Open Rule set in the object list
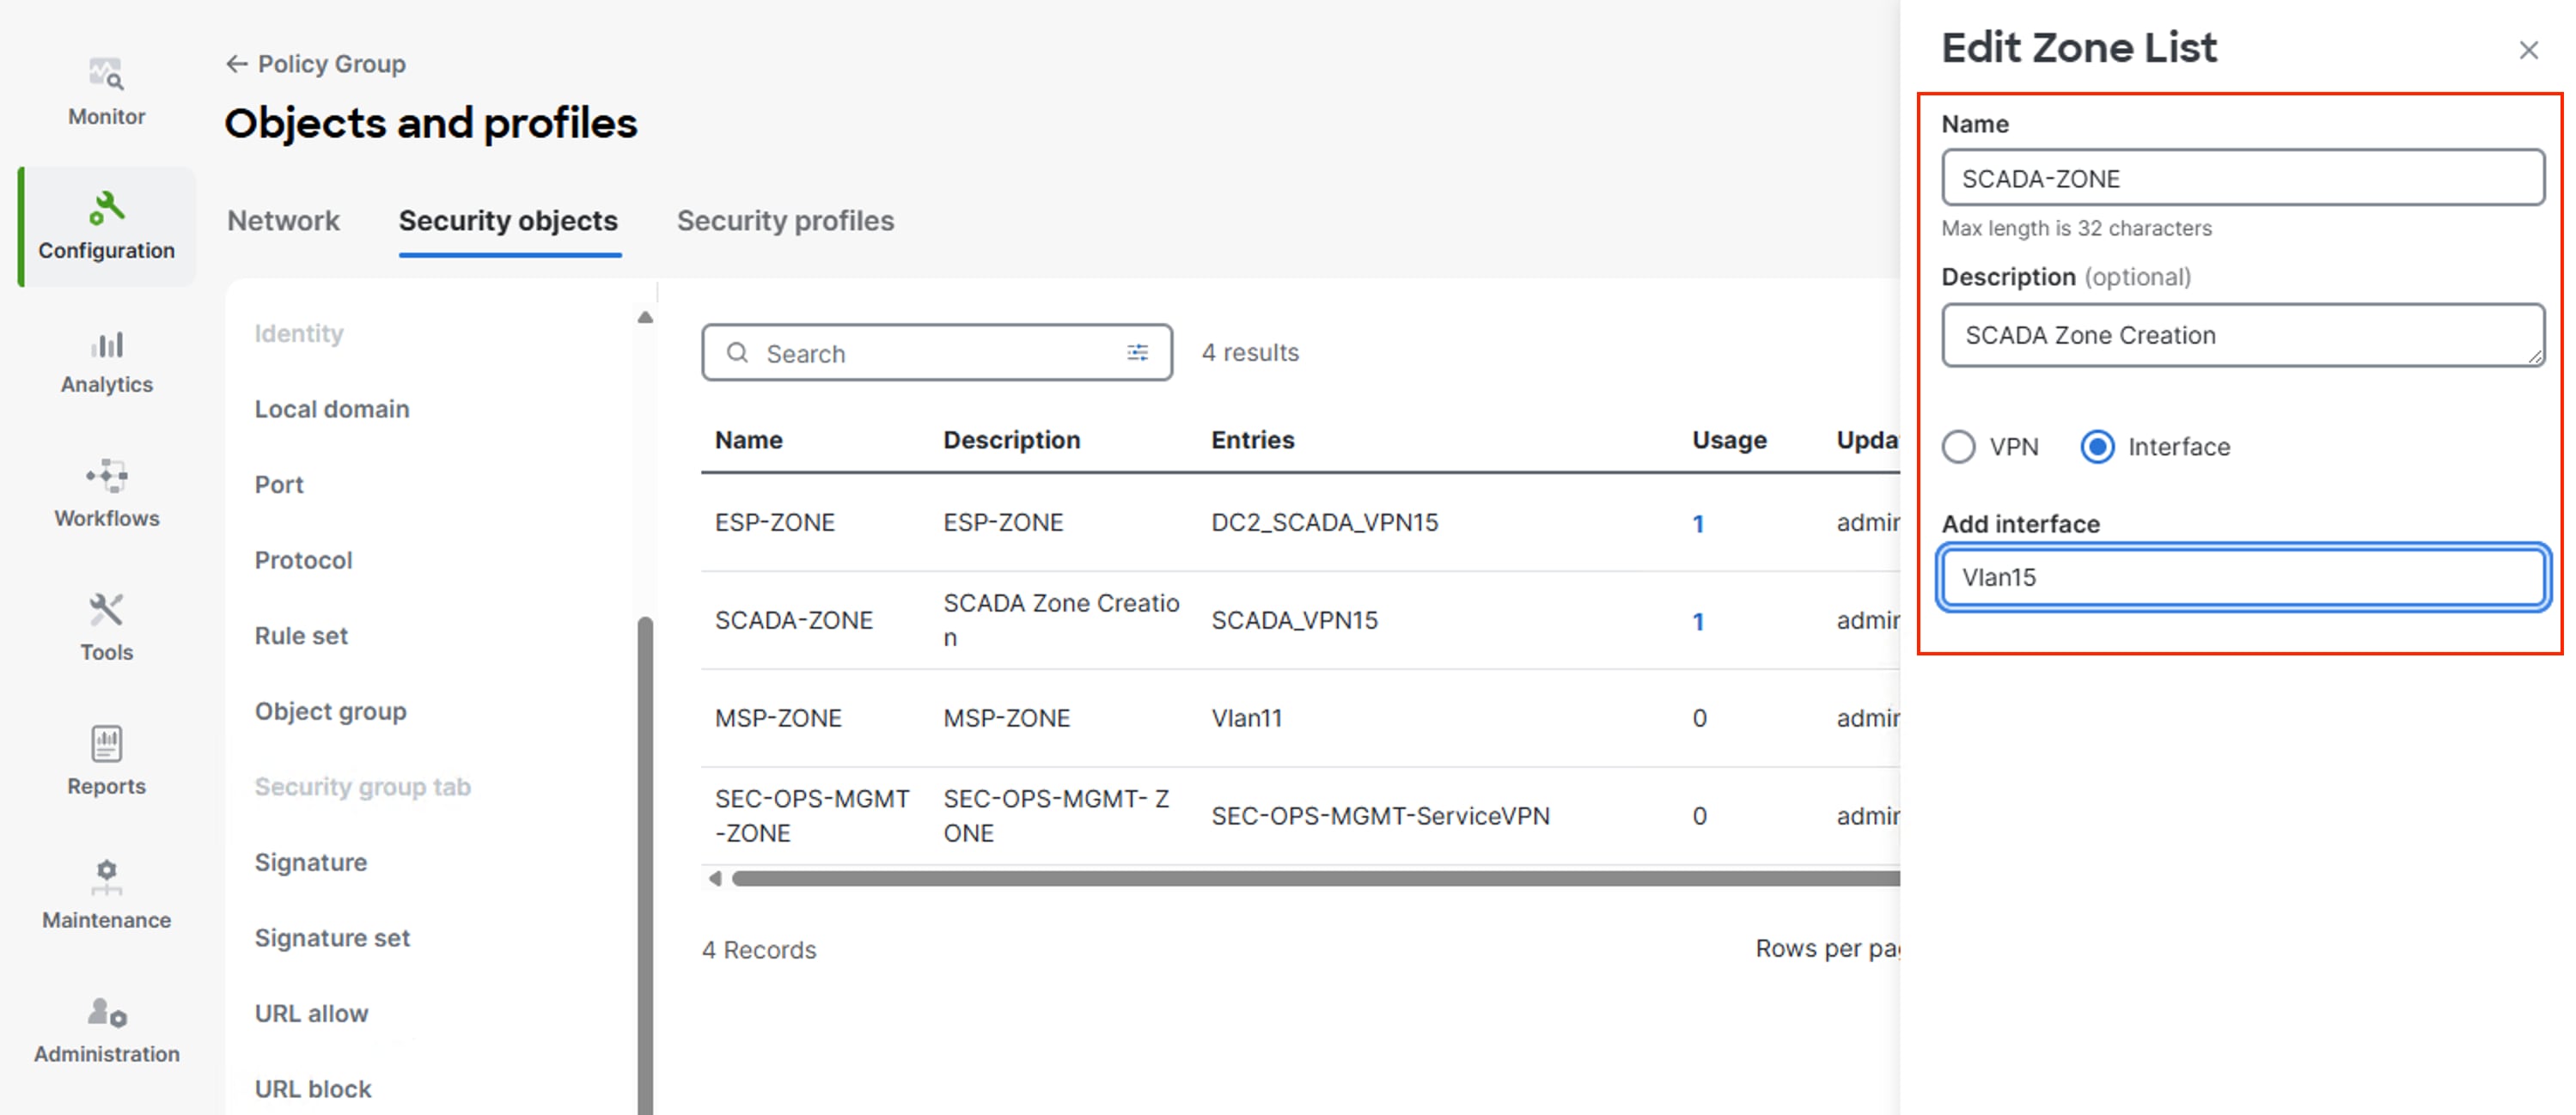 [x=301, y=636]
